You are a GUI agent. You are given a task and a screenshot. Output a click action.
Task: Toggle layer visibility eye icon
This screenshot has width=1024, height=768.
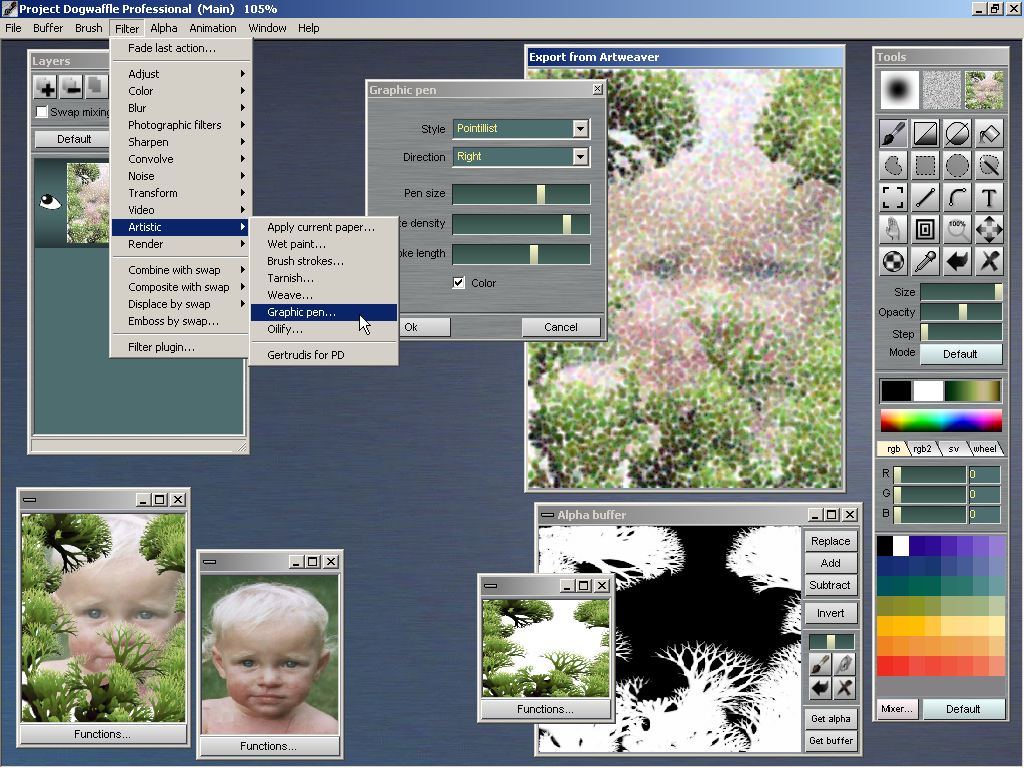pyautogui.click(x=49, y=202)
